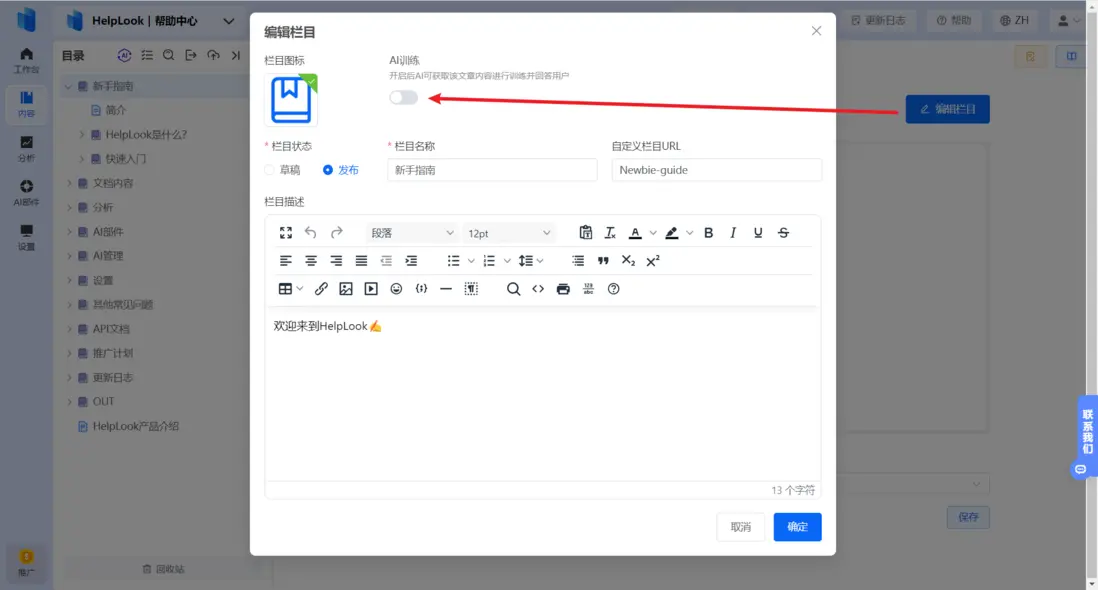The width and height of the screenshot is (1098, 590).
Task: Click the 栏目名称 input field
Action: point(492,170)
